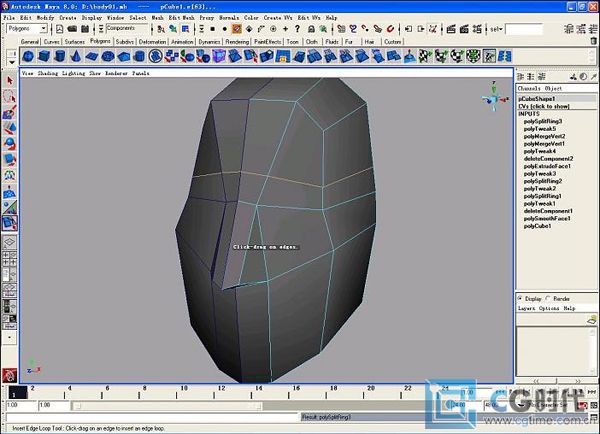
Task: Open the Panels menu in viewport
Action: pos(140,73)
